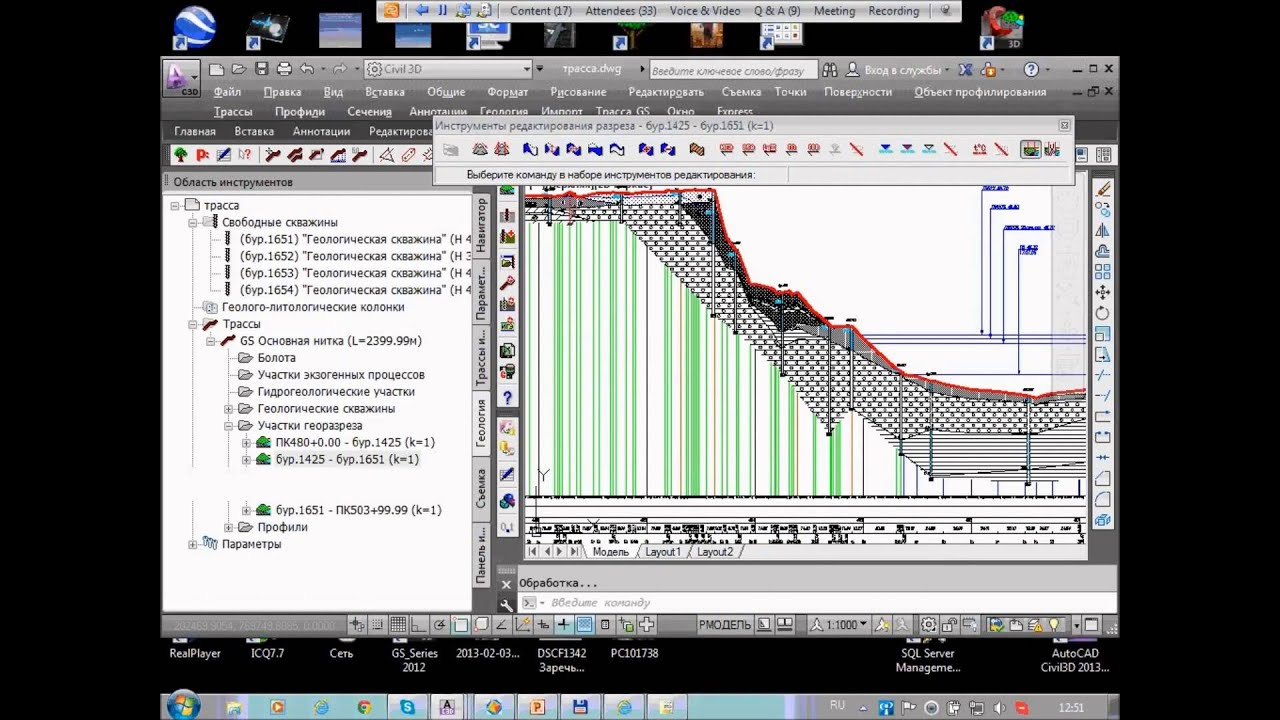Collapse the Трассы tree node
The width and height of the screenshot is (1280, 720).
pyautogui.click(x=193, y=324)
